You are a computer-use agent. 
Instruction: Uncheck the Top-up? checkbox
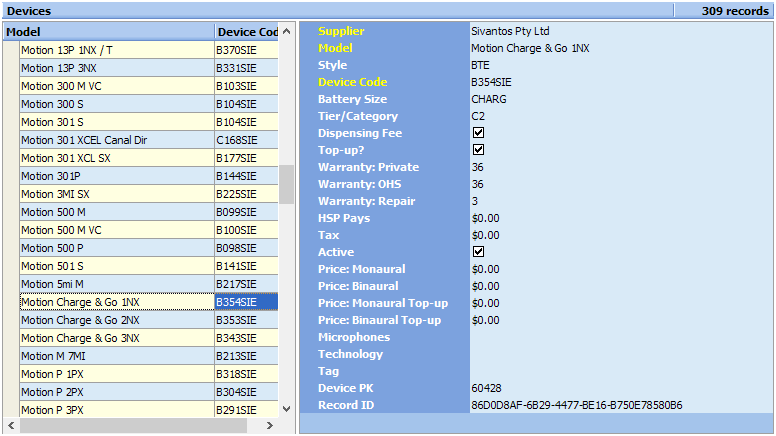click(x=478, y=150)
